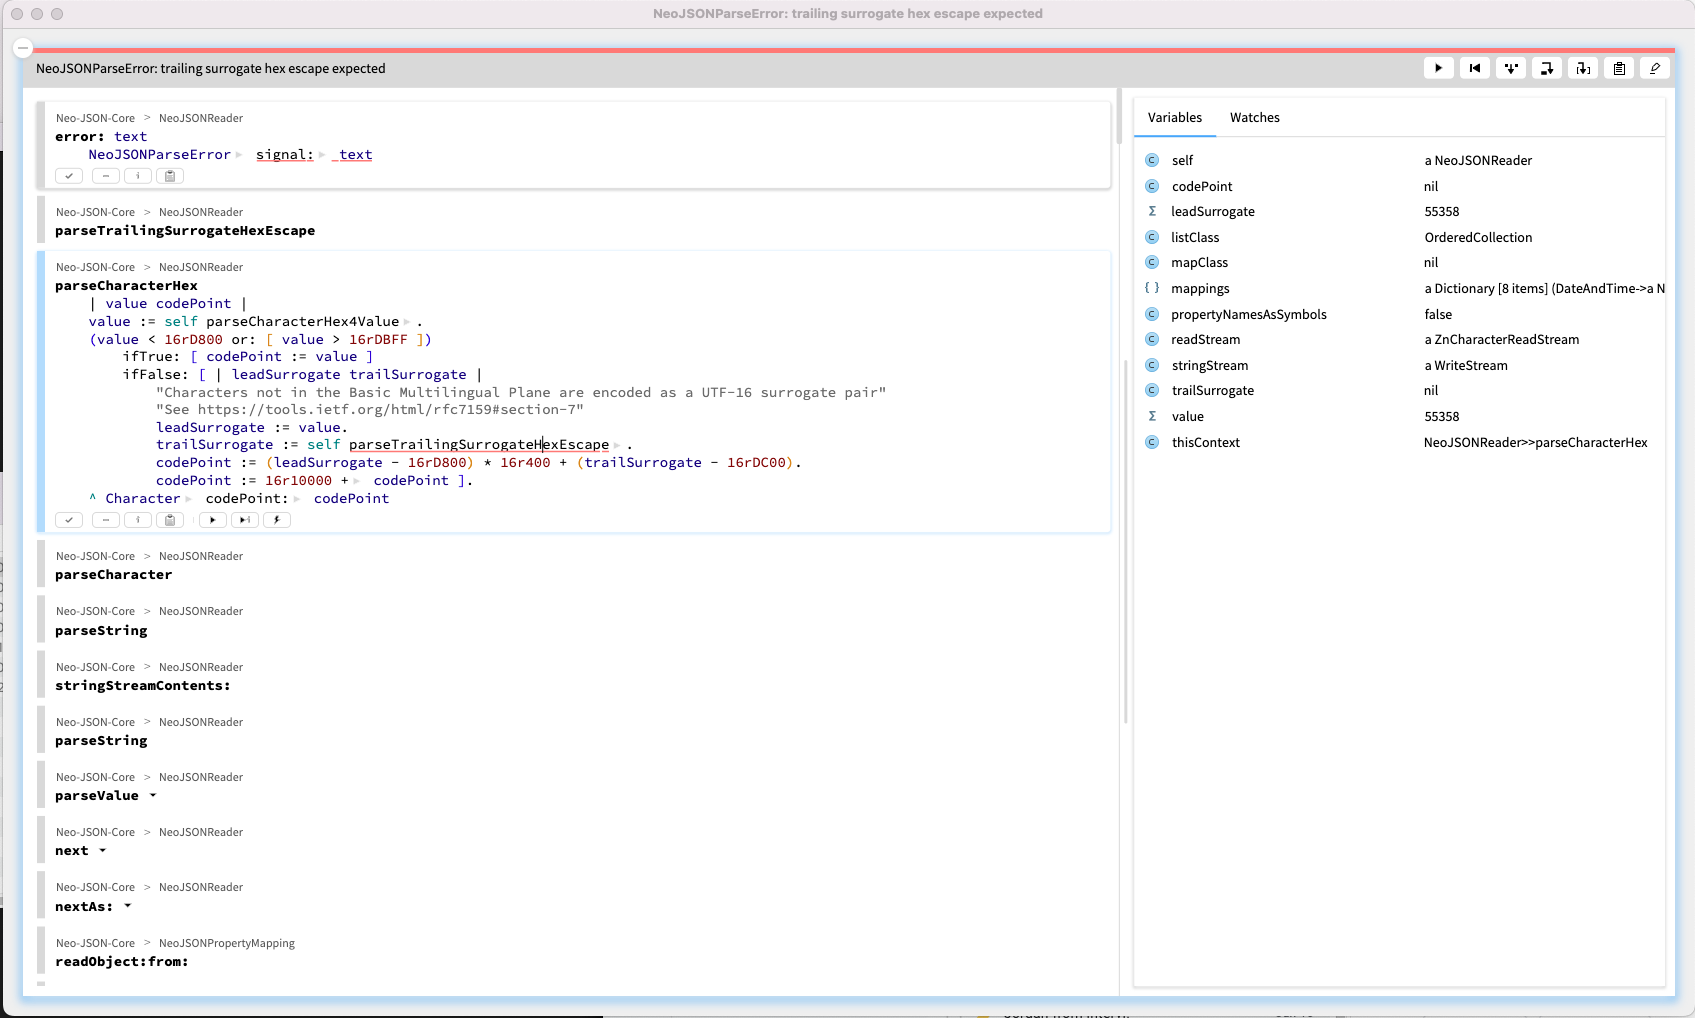1695x1018 pixels.
Task: Click the underlined signal: selector in code
Action: click(285, 155)
